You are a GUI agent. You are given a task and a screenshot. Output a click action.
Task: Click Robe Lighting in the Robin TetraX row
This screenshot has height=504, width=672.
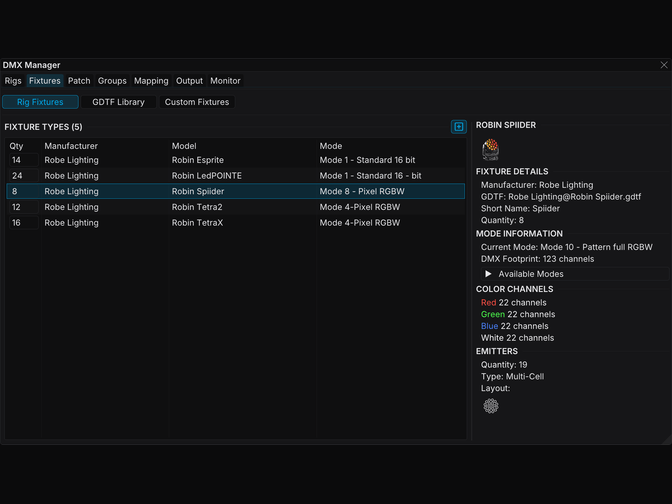[x=71, y=223]
